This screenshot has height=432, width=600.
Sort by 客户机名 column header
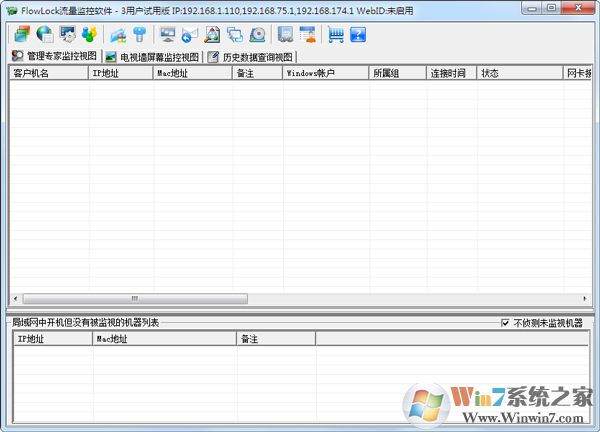click(49, 73)
